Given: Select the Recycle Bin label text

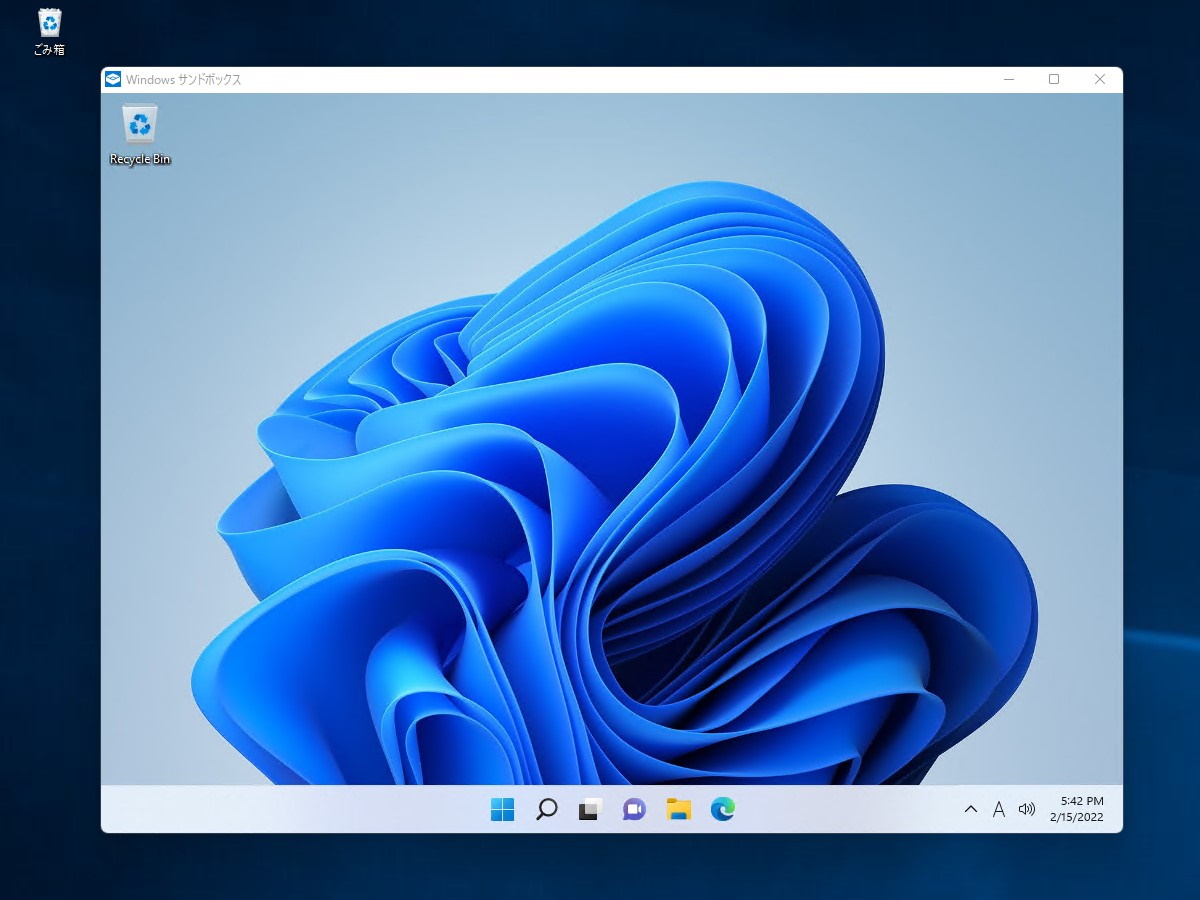Looking at the screenshot, I should click(140, 158).
